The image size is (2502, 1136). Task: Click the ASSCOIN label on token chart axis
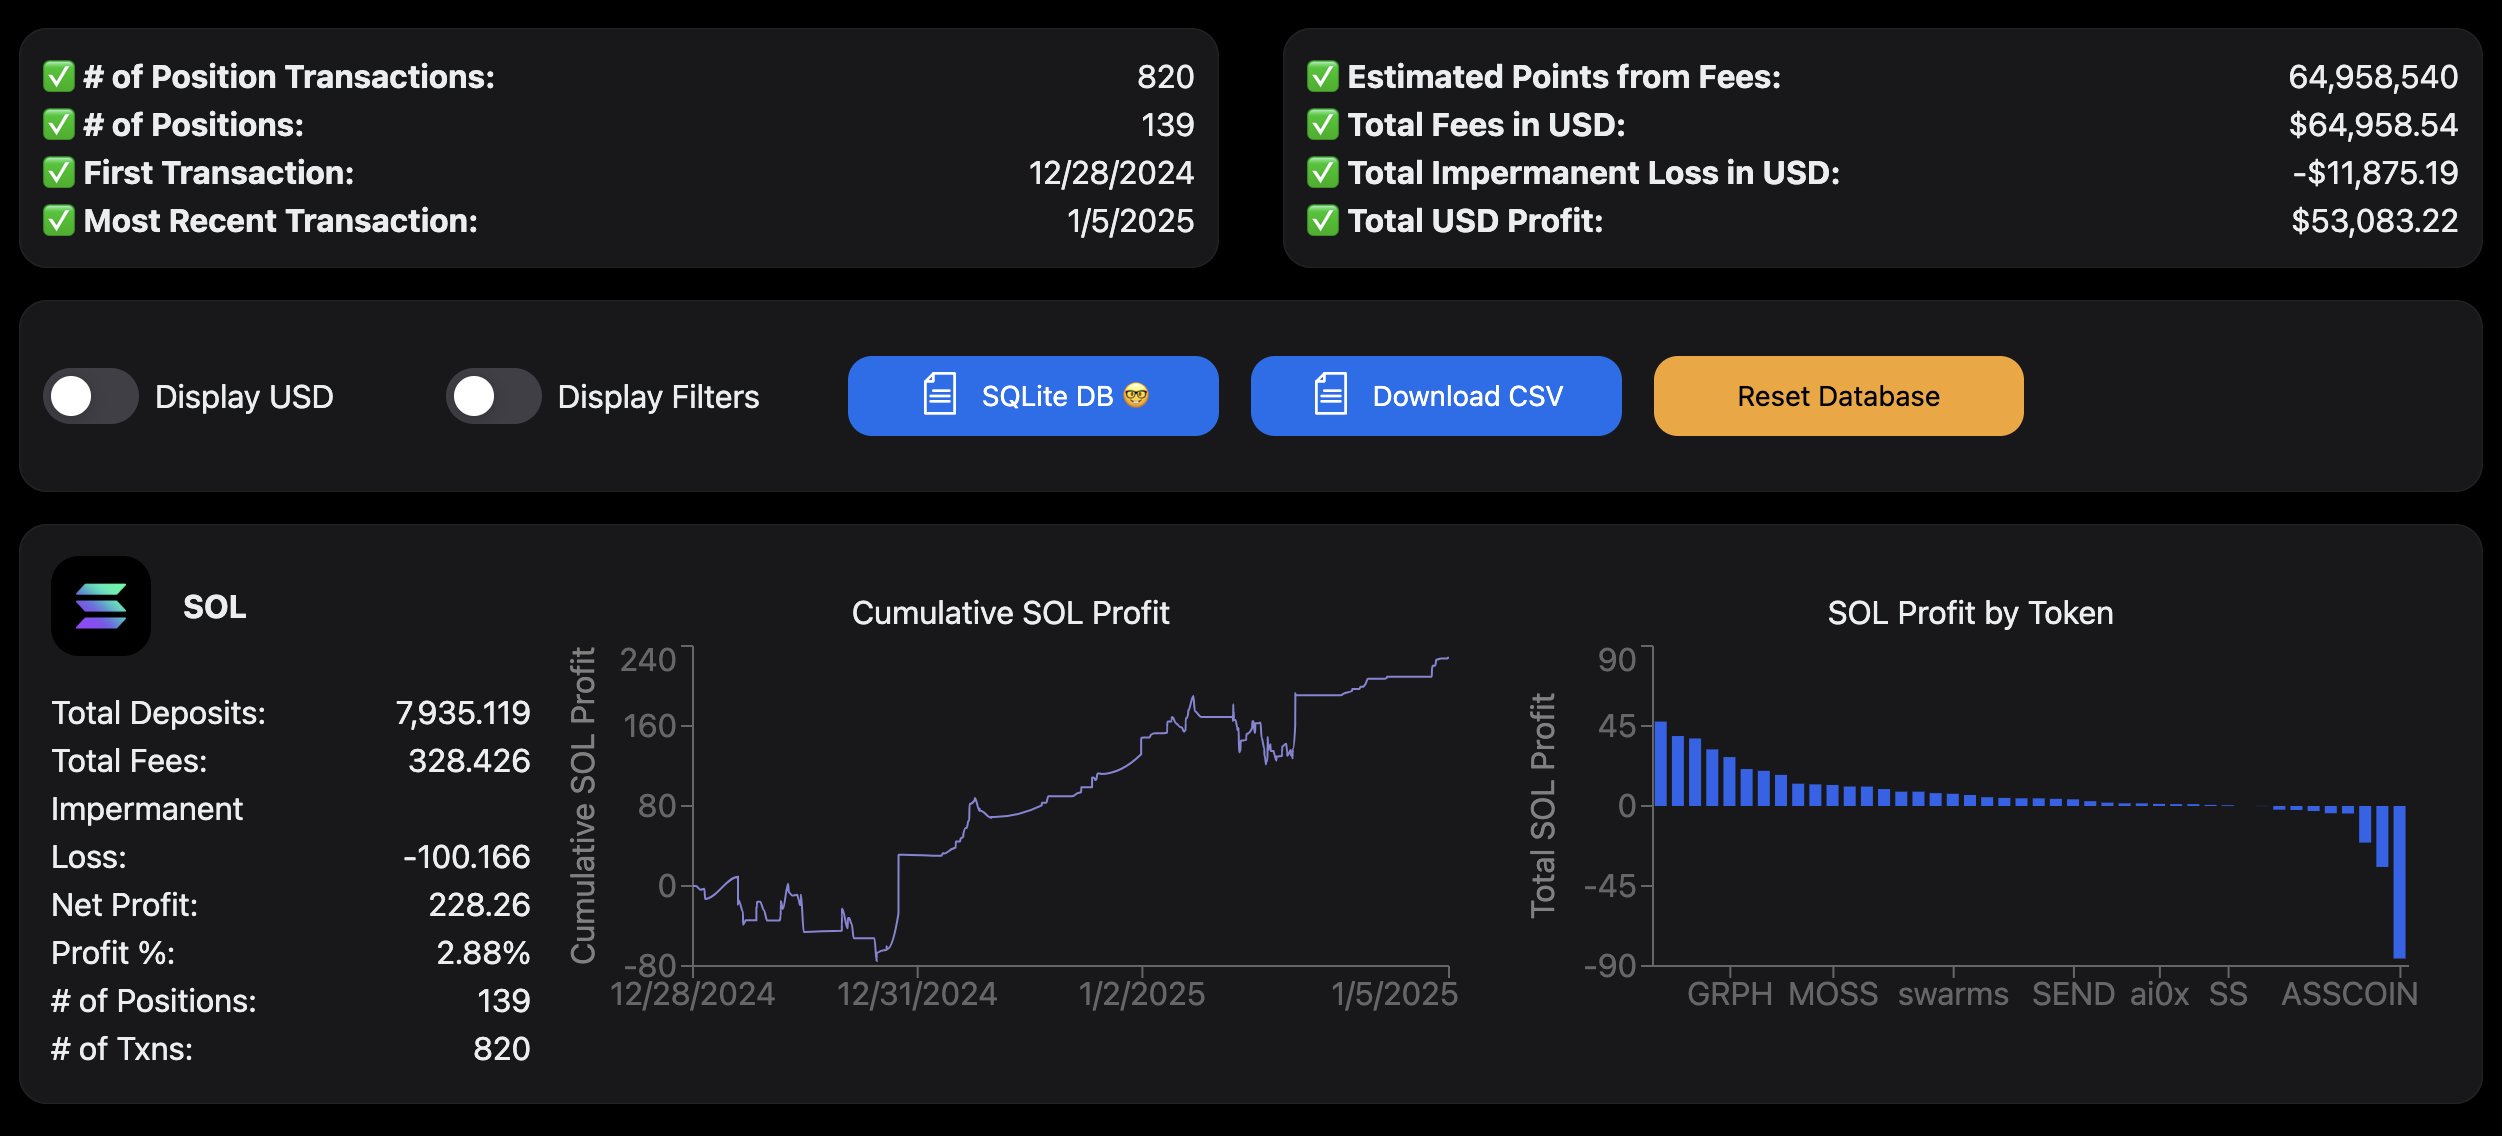click(2349, 994)
